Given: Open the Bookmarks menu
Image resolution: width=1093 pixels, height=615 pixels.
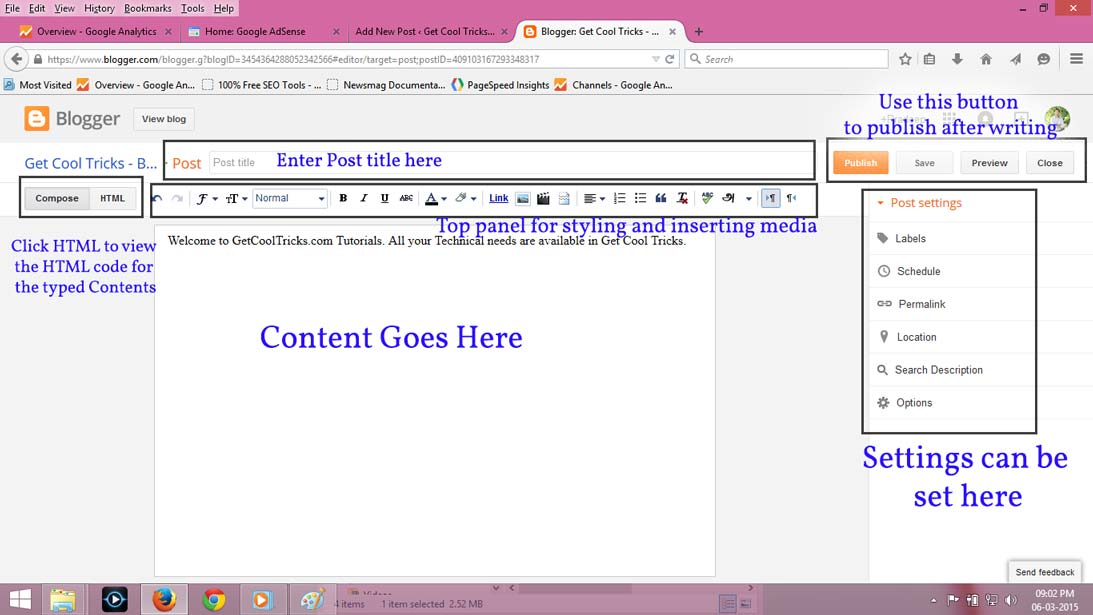Looking at the screenshot, I should point(148,8).
